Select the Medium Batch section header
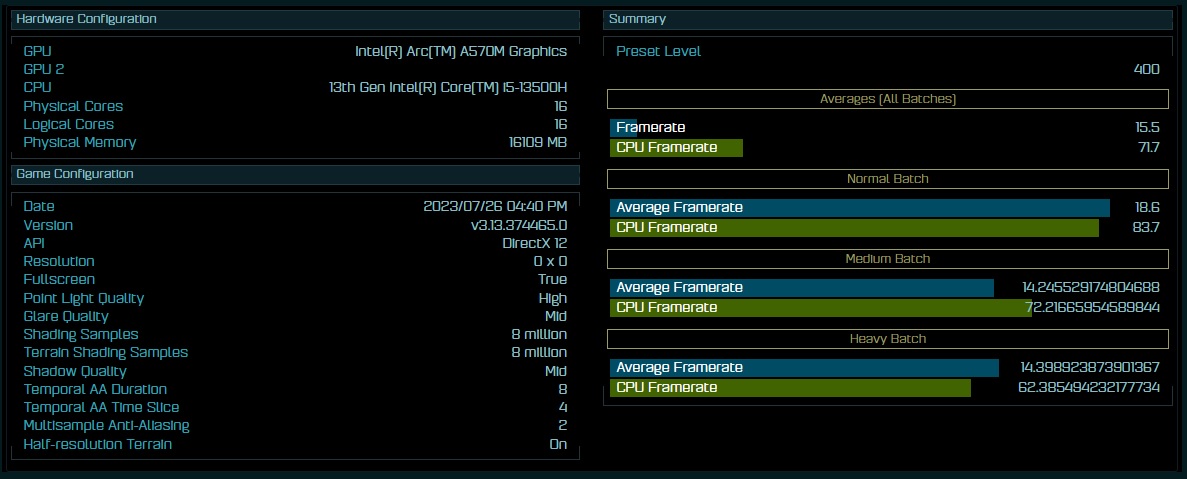The width and height of the screenshot is (1187, 479). [x=888, y=259]
